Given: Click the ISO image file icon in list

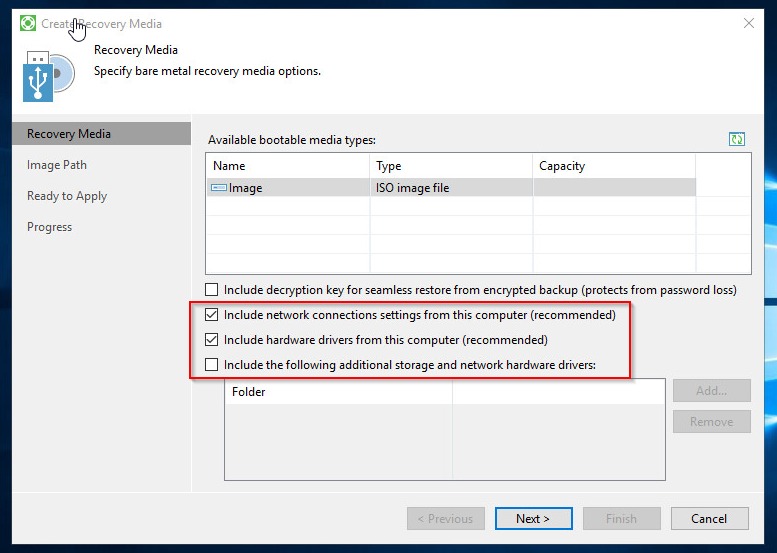Looking at the screenshot, I should 219,188.
